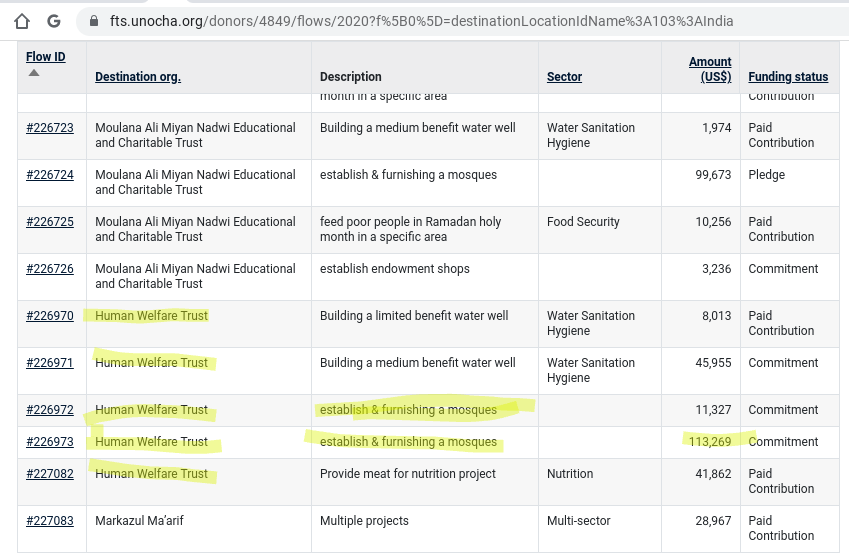Click the 3,236 amount value

(x=716, y=269)
